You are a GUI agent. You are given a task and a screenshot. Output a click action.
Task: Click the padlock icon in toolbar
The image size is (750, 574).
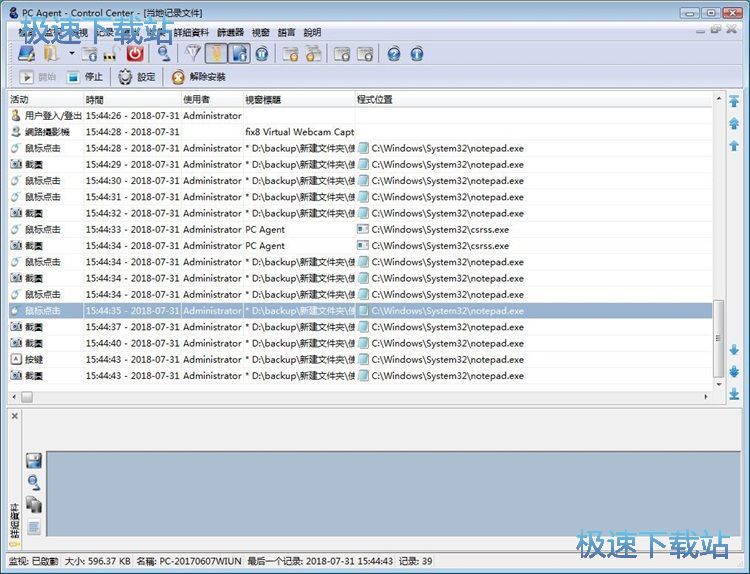coord(111,54)
